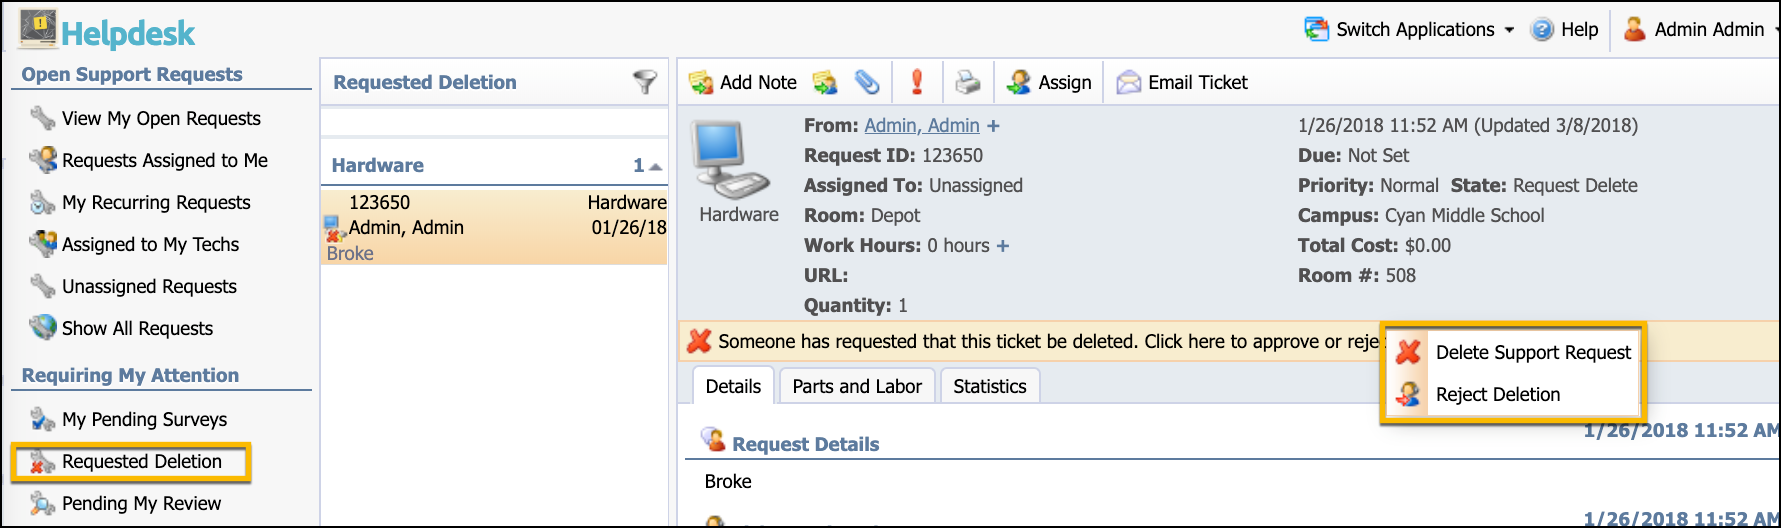1781x528 pixels.
Task: Open the Admin, Admin sender link
Action: (x=922, y=125)
